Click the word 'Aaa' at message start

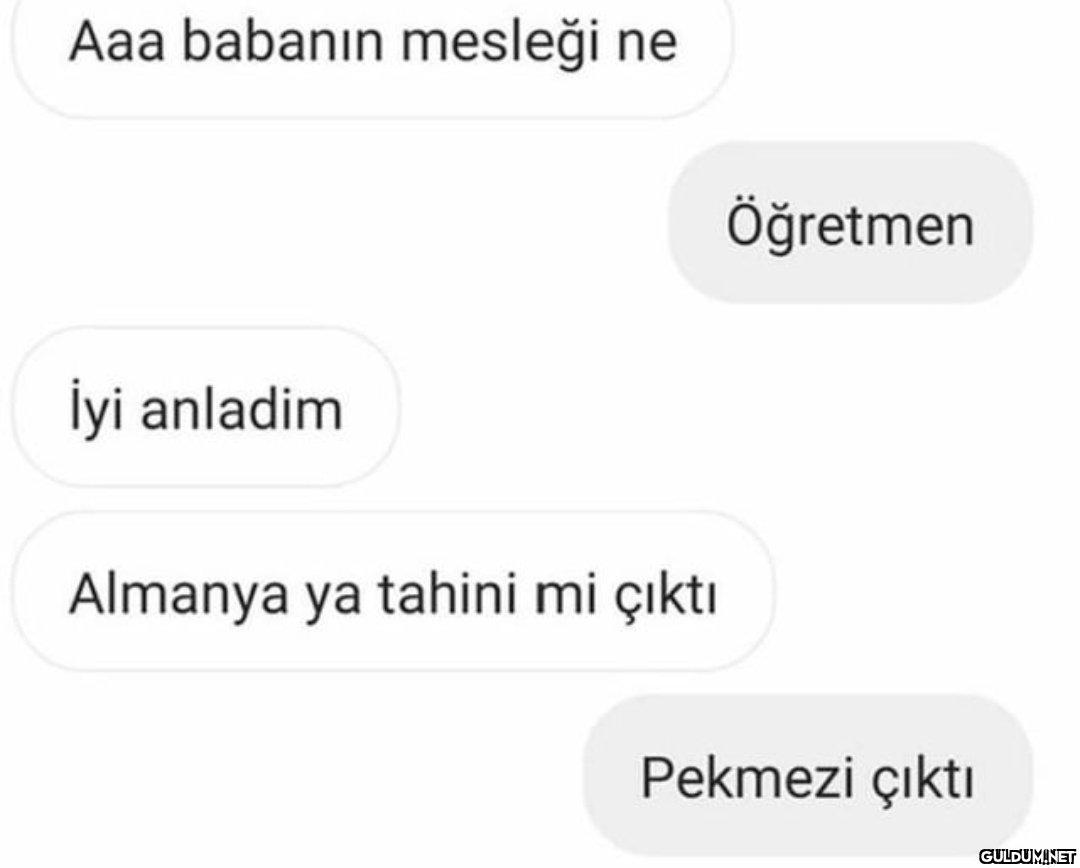(116, 43)
